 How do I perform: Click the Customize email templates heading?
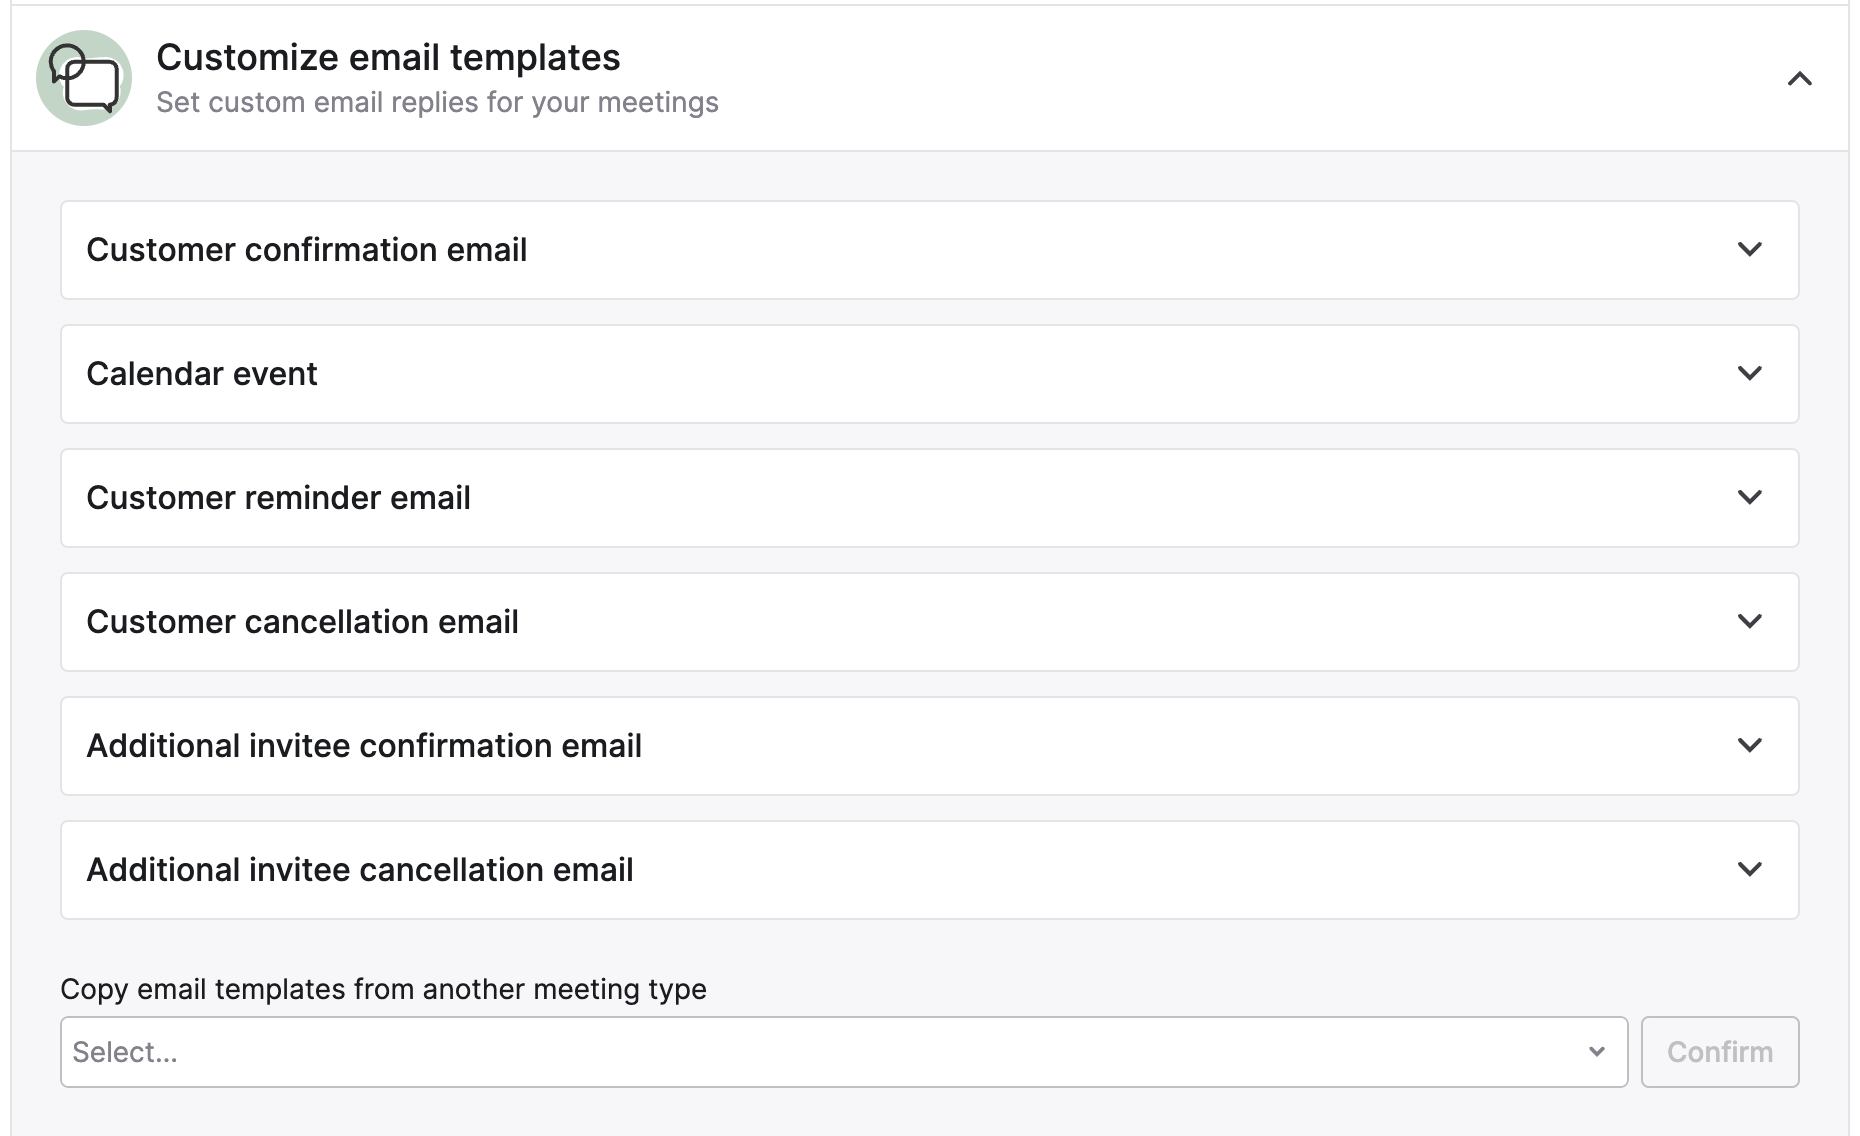click(388, 58)
